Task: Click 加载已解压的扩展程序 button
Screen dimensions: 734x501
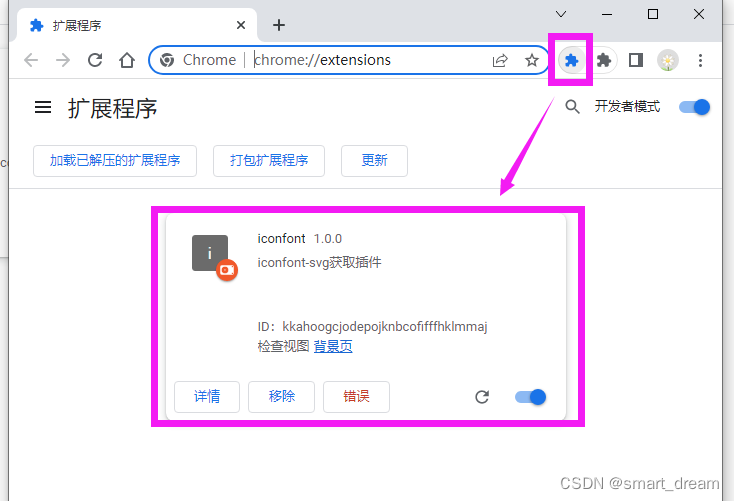Action: (x=115, y=161)
